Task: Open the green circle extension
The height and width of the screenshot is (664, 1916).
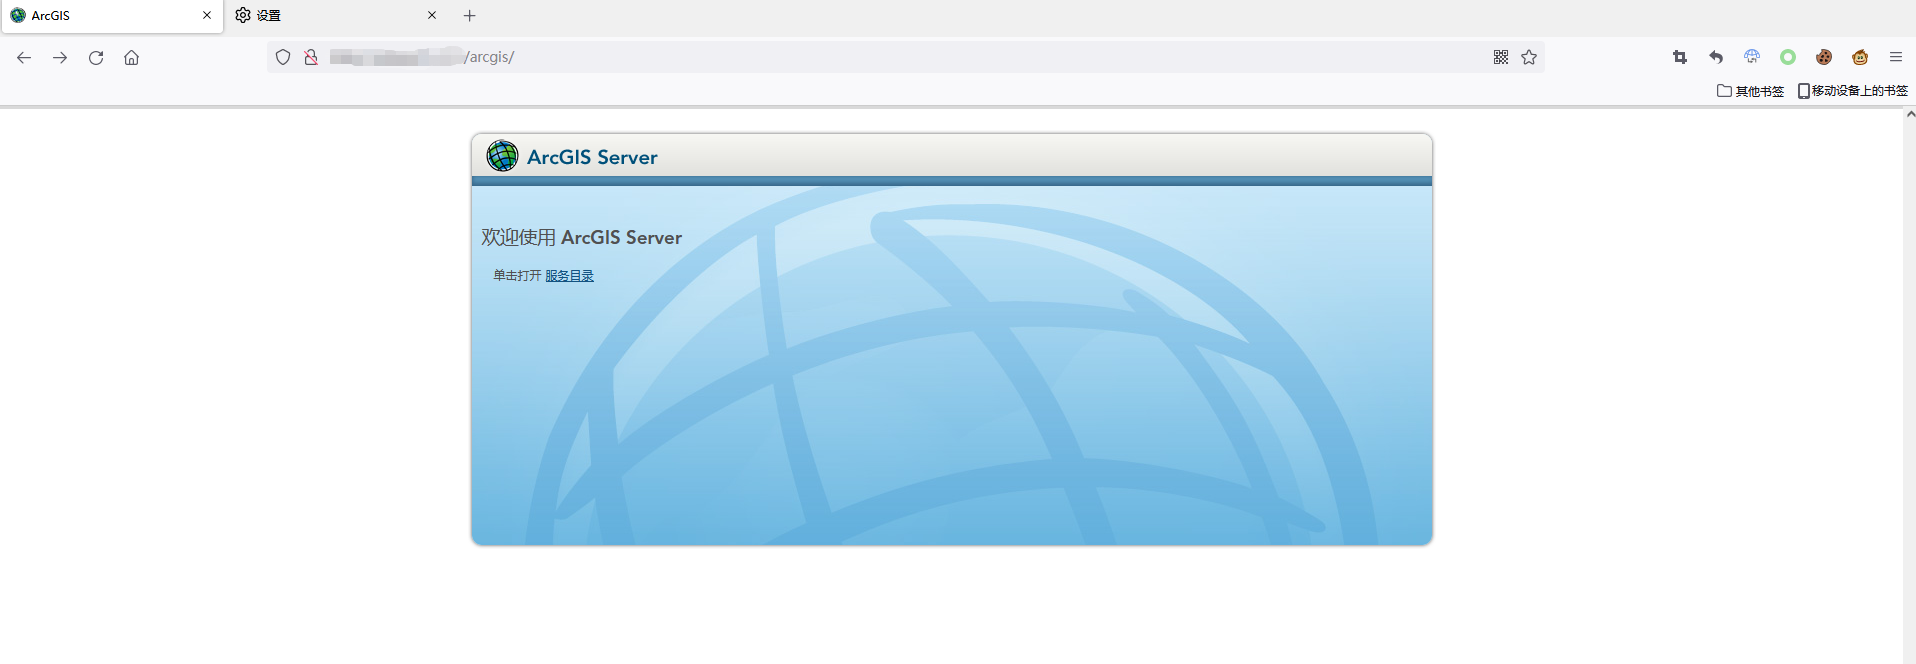Action: (x=1788, y=58)
